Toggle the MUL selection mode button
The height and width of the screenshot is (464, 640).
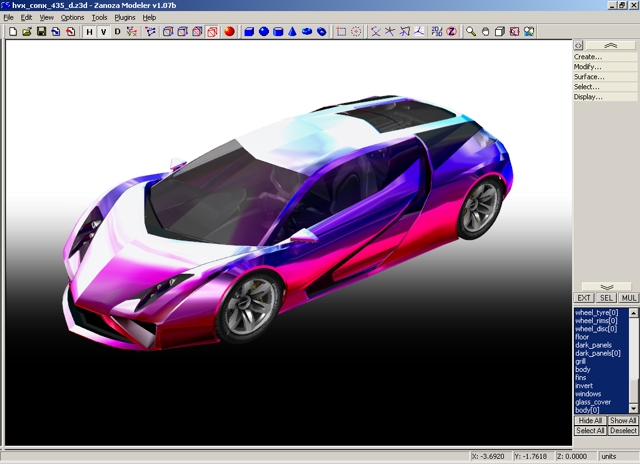(x=629, y=298)
